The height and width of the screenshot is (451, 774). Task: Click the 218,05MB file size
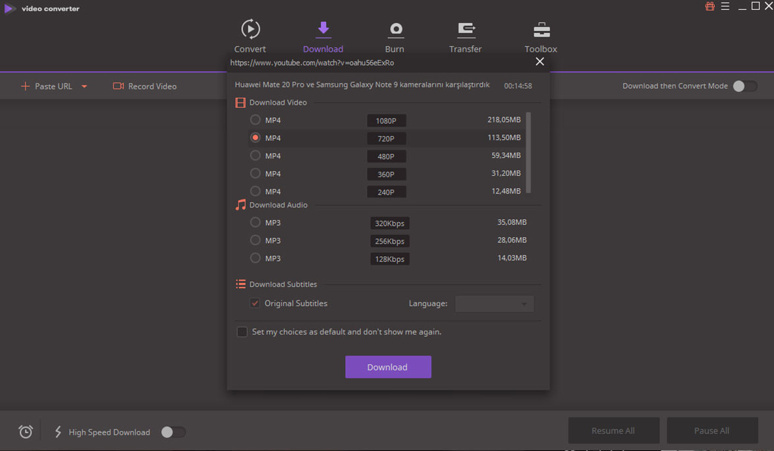504,120
